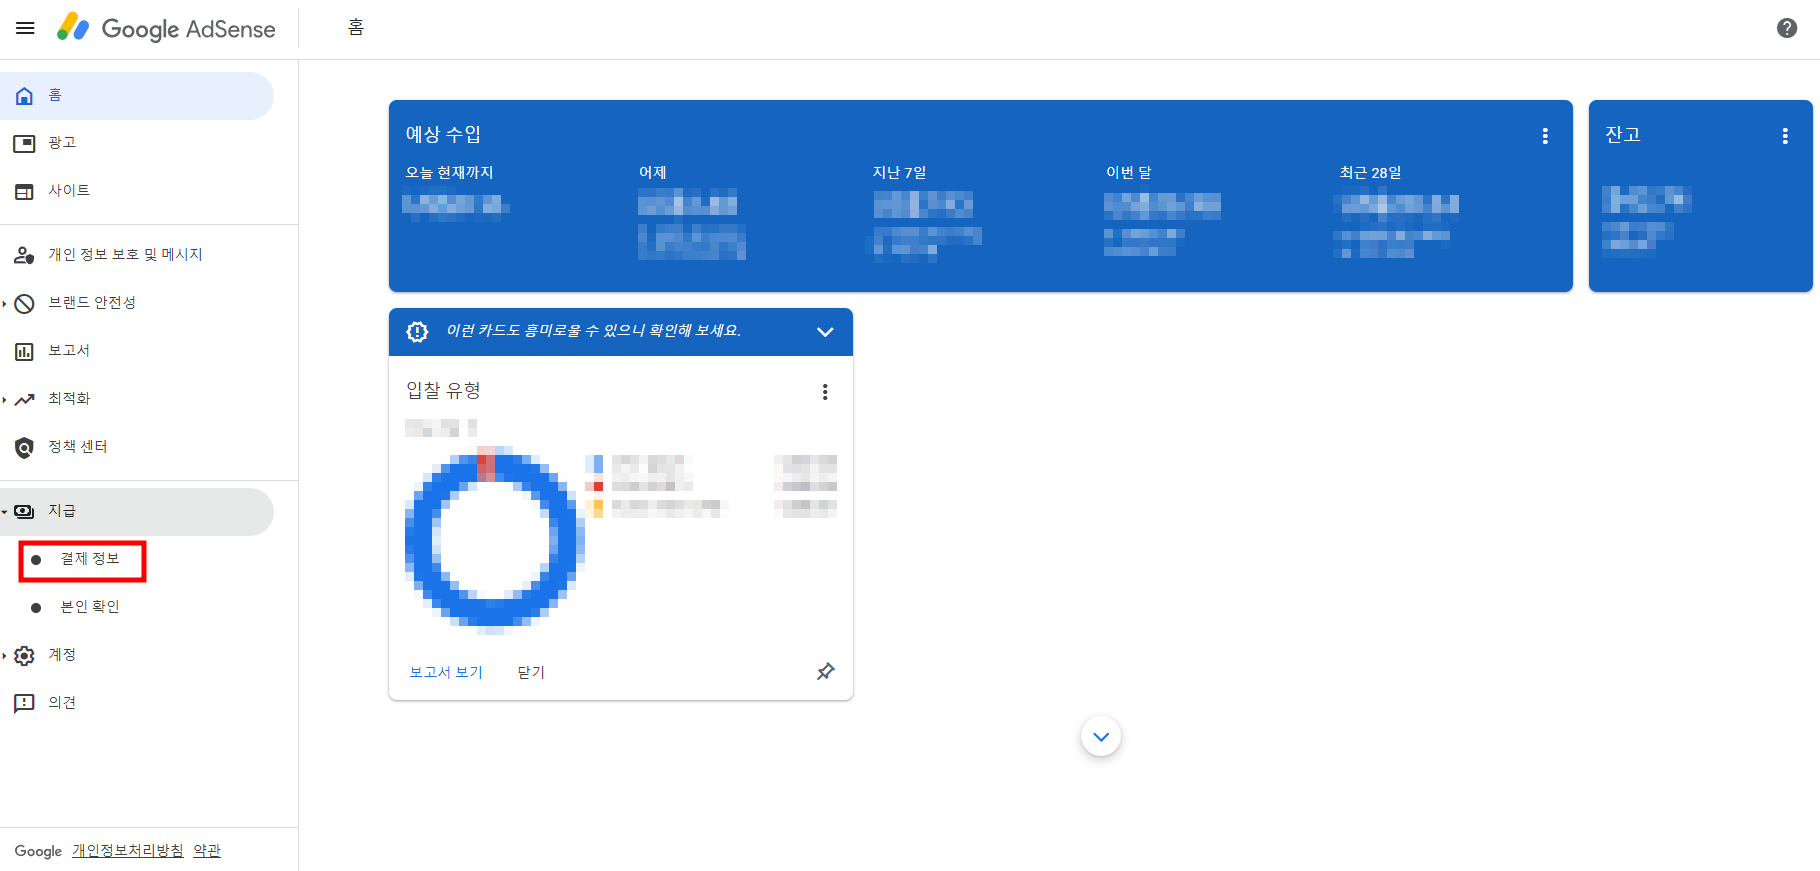This screenshot has width=1820, height=871.
Task: Collapse the interesting cards banner chevron
Action: pos(825,332)
